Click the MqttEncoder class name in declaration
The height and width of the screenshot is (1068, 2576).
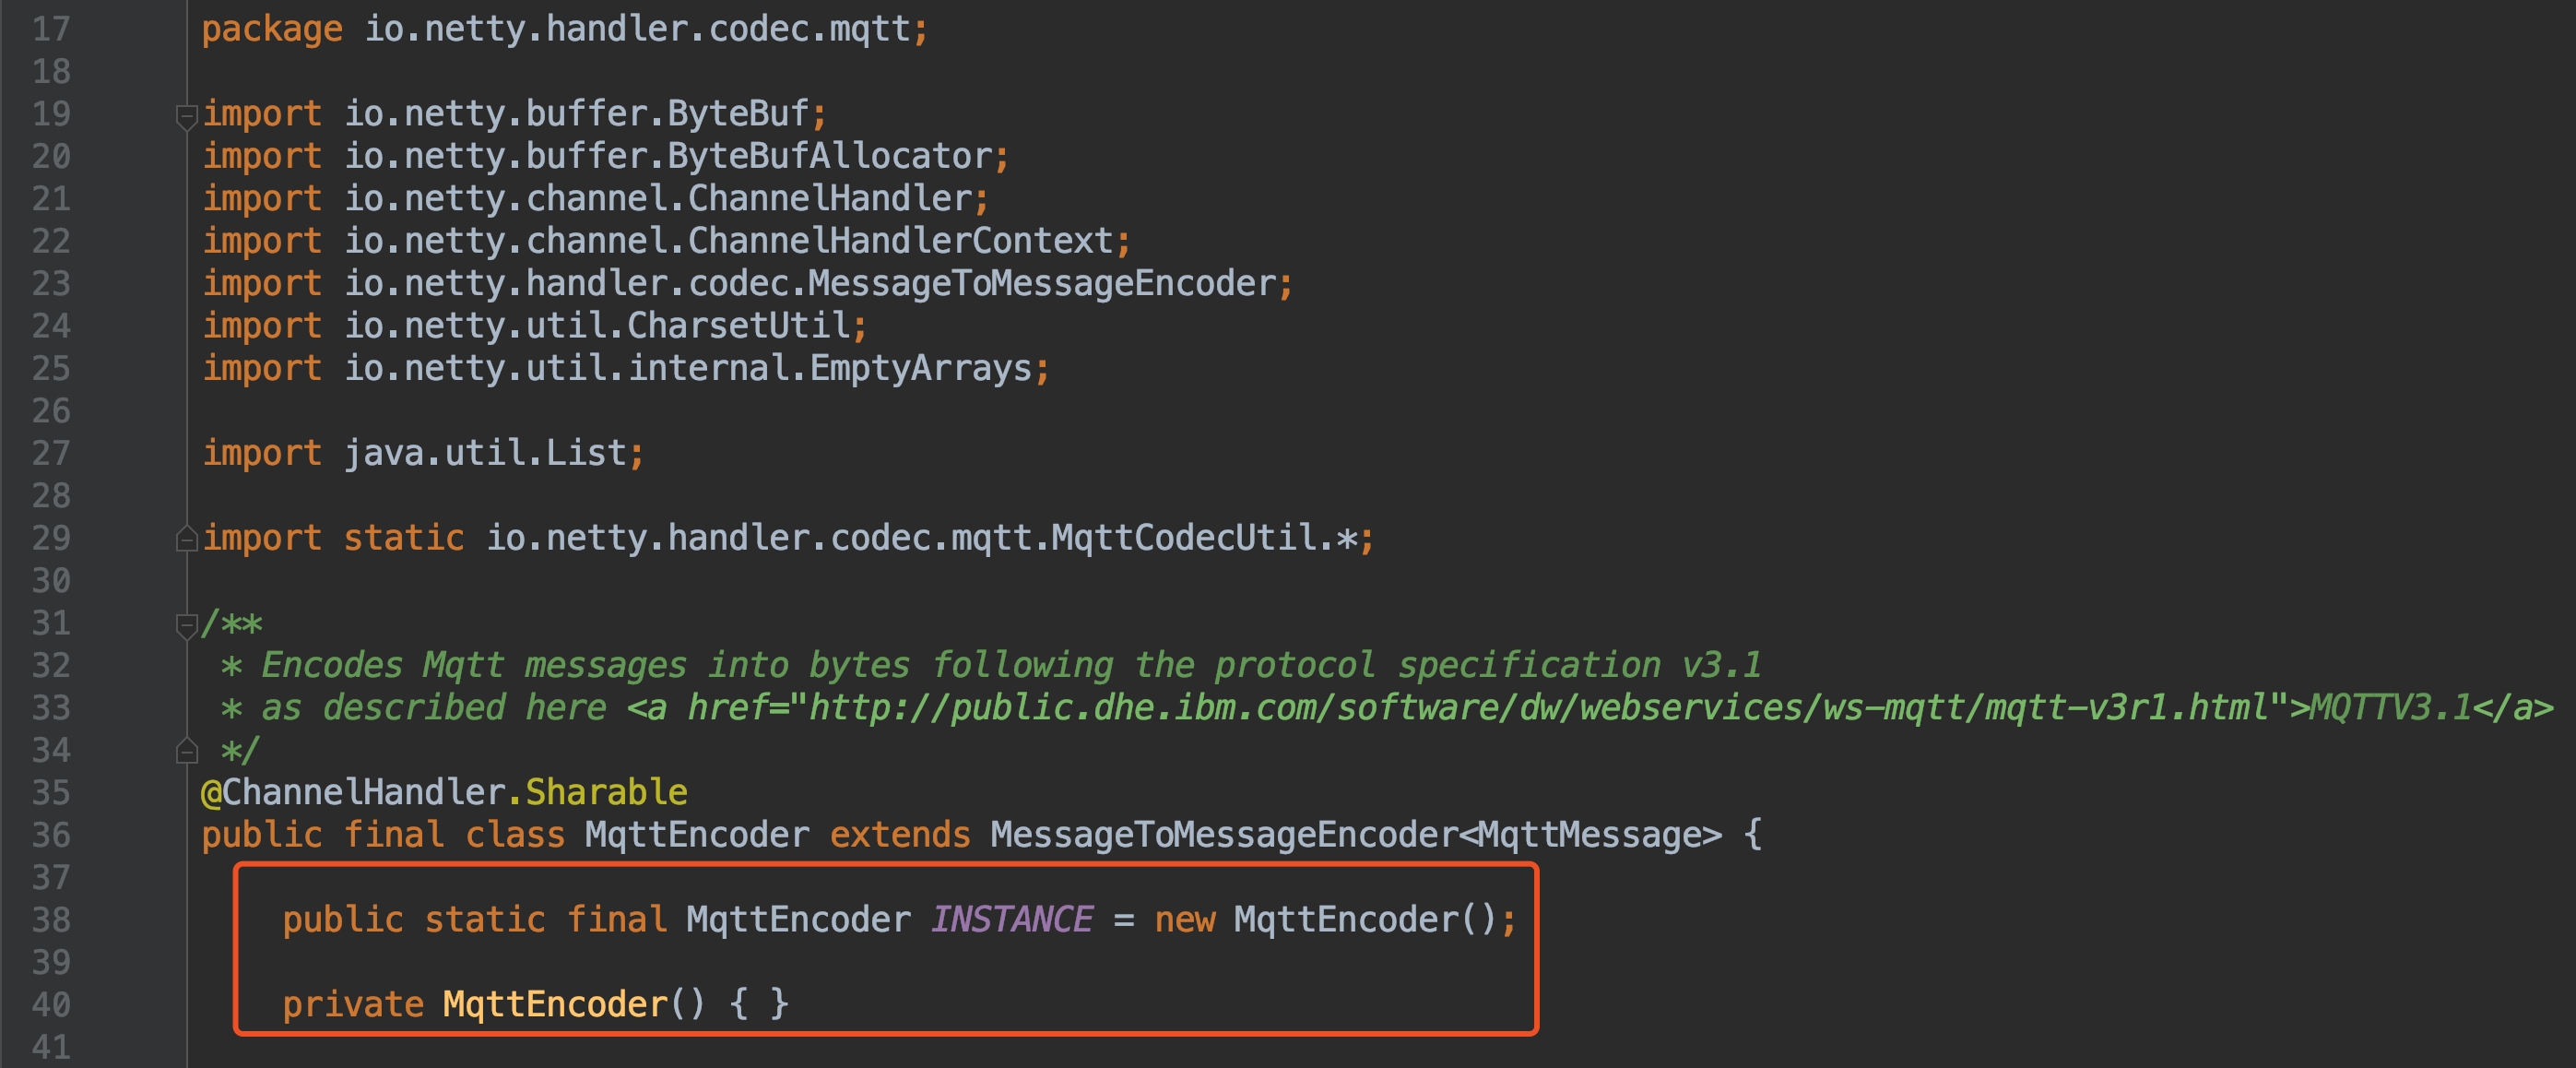pyautogui.click(x=697, y=835)
